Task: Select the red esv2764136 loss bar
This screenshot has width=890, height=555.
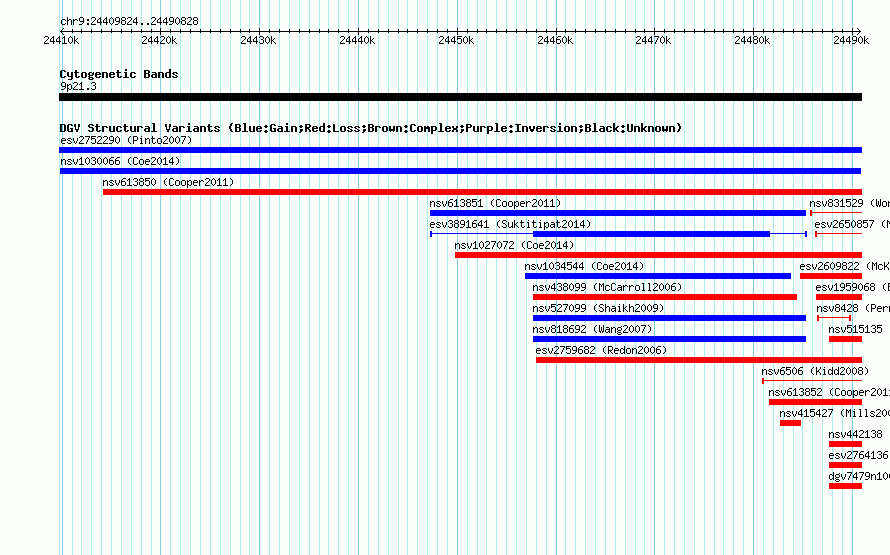Action: (x=845, y=465)
